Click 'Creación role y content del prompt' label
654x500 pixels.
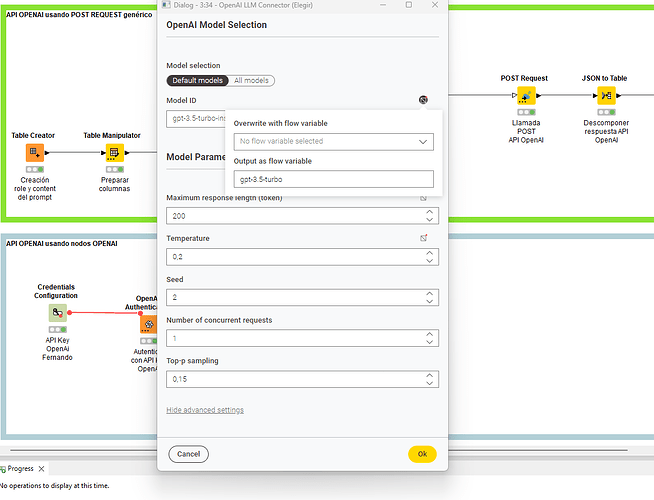35,188
